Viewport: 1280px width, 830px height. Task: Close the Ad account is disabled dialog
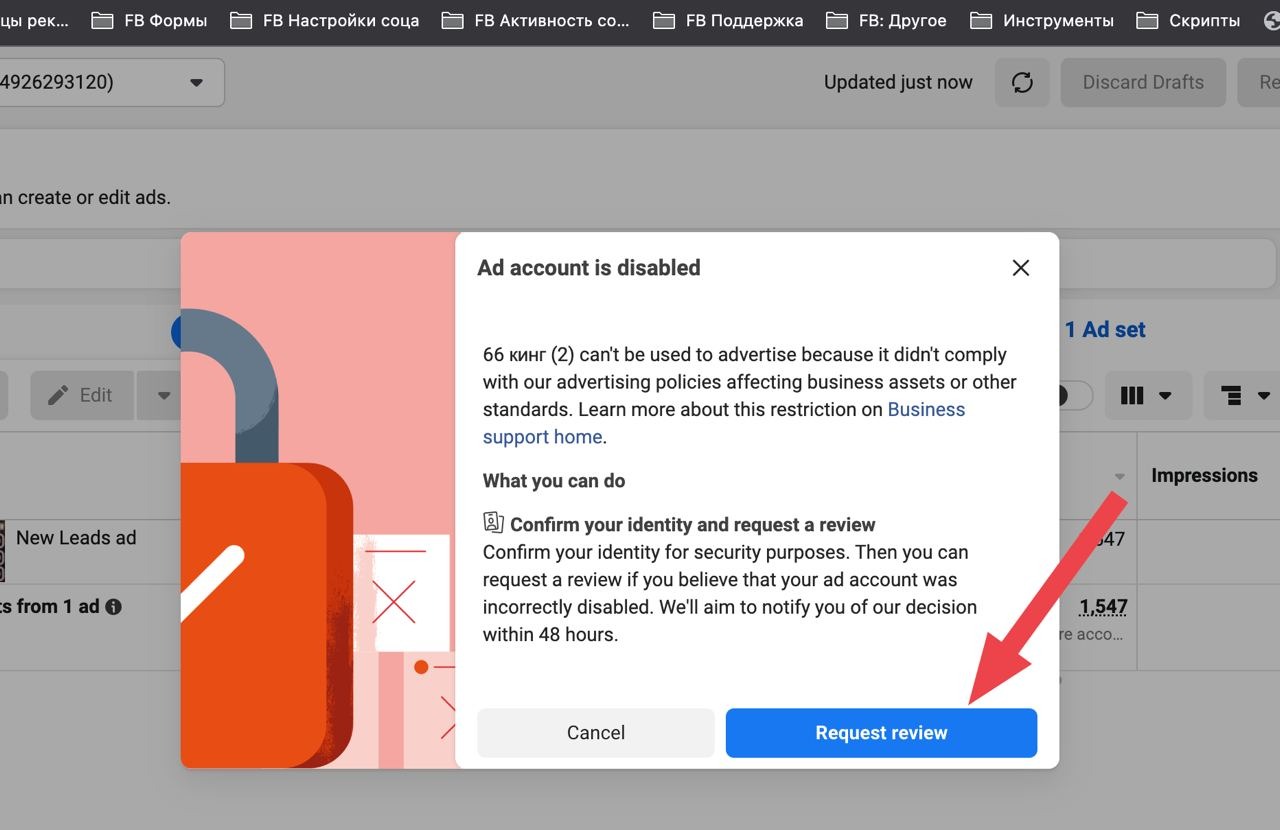pyautogui.click(x=1020, y=268)
